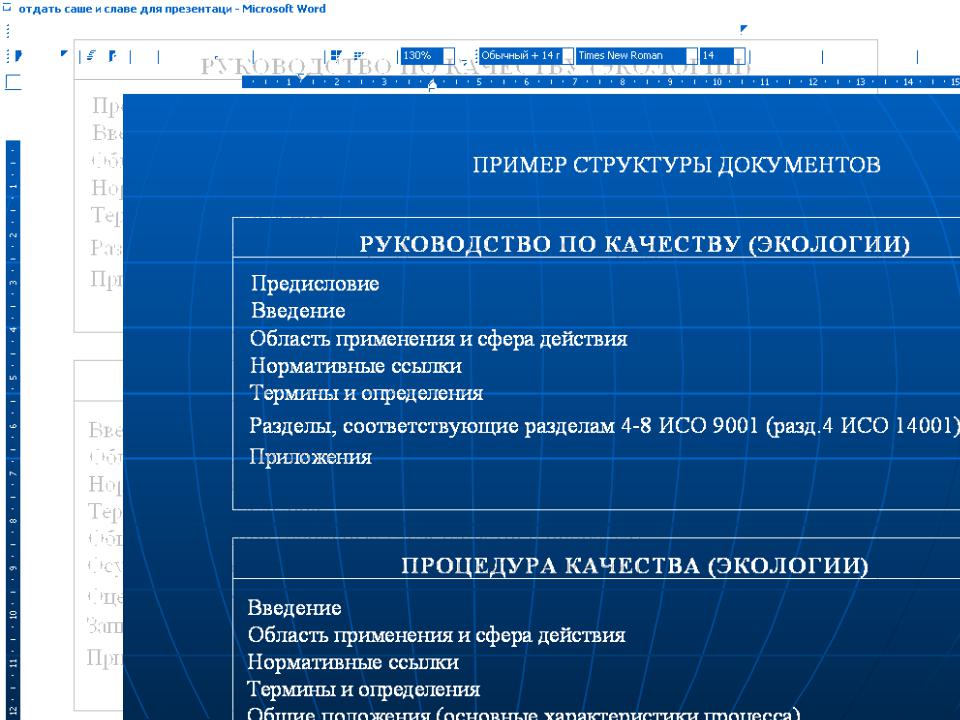Screen dimensions: 960x720
Task: Click the grid-like icon left of zoom box
Action: click(336, 56)
